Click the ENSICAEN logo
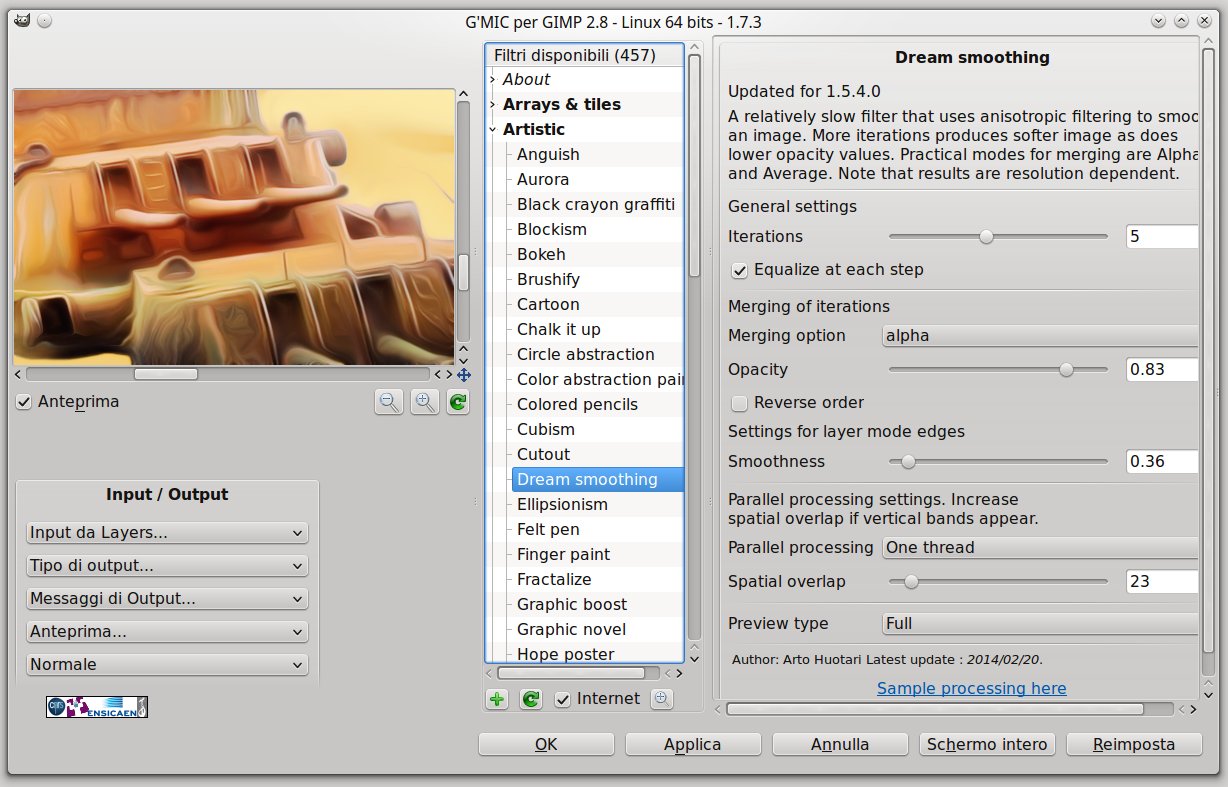 pos(97,707)
